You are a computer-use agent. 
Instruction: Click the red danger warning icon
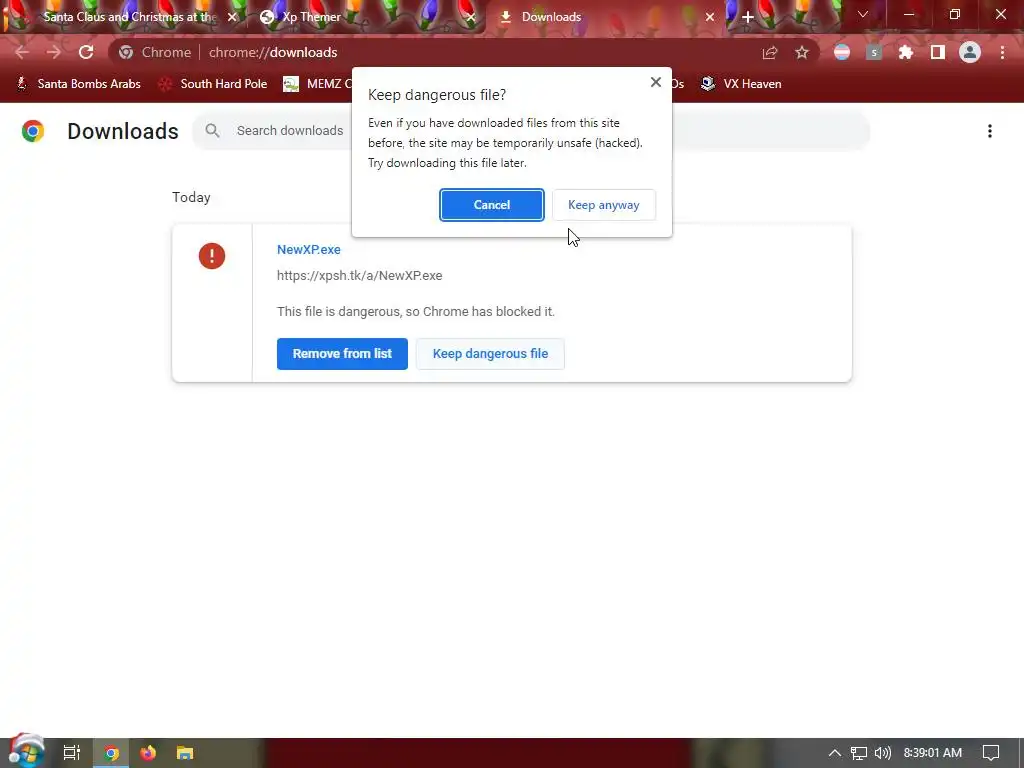212,256
